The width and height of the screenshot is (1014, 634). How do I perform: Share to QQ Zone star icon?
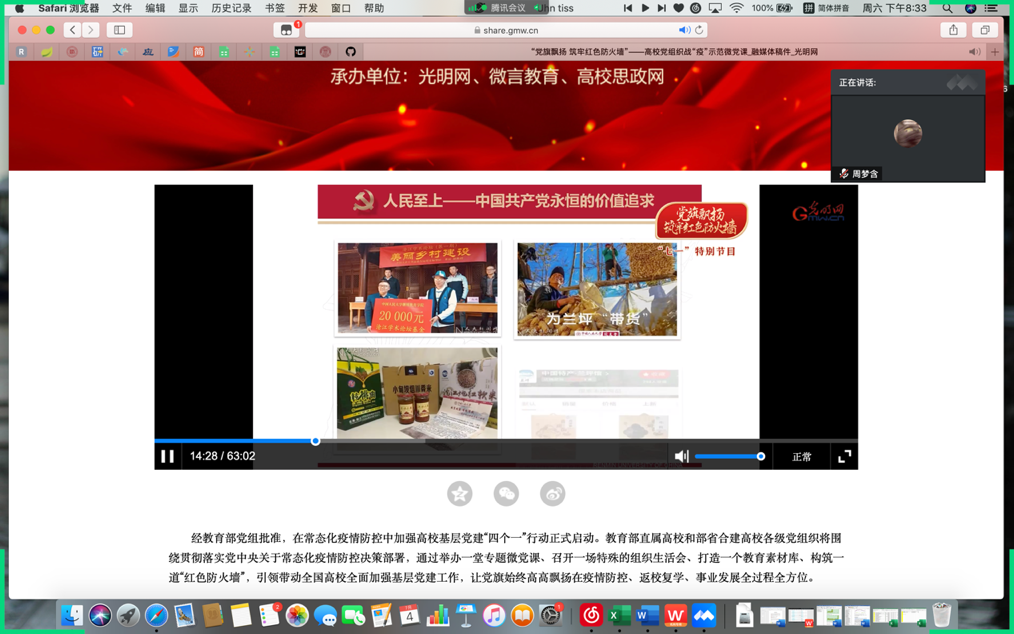point(459,493)
